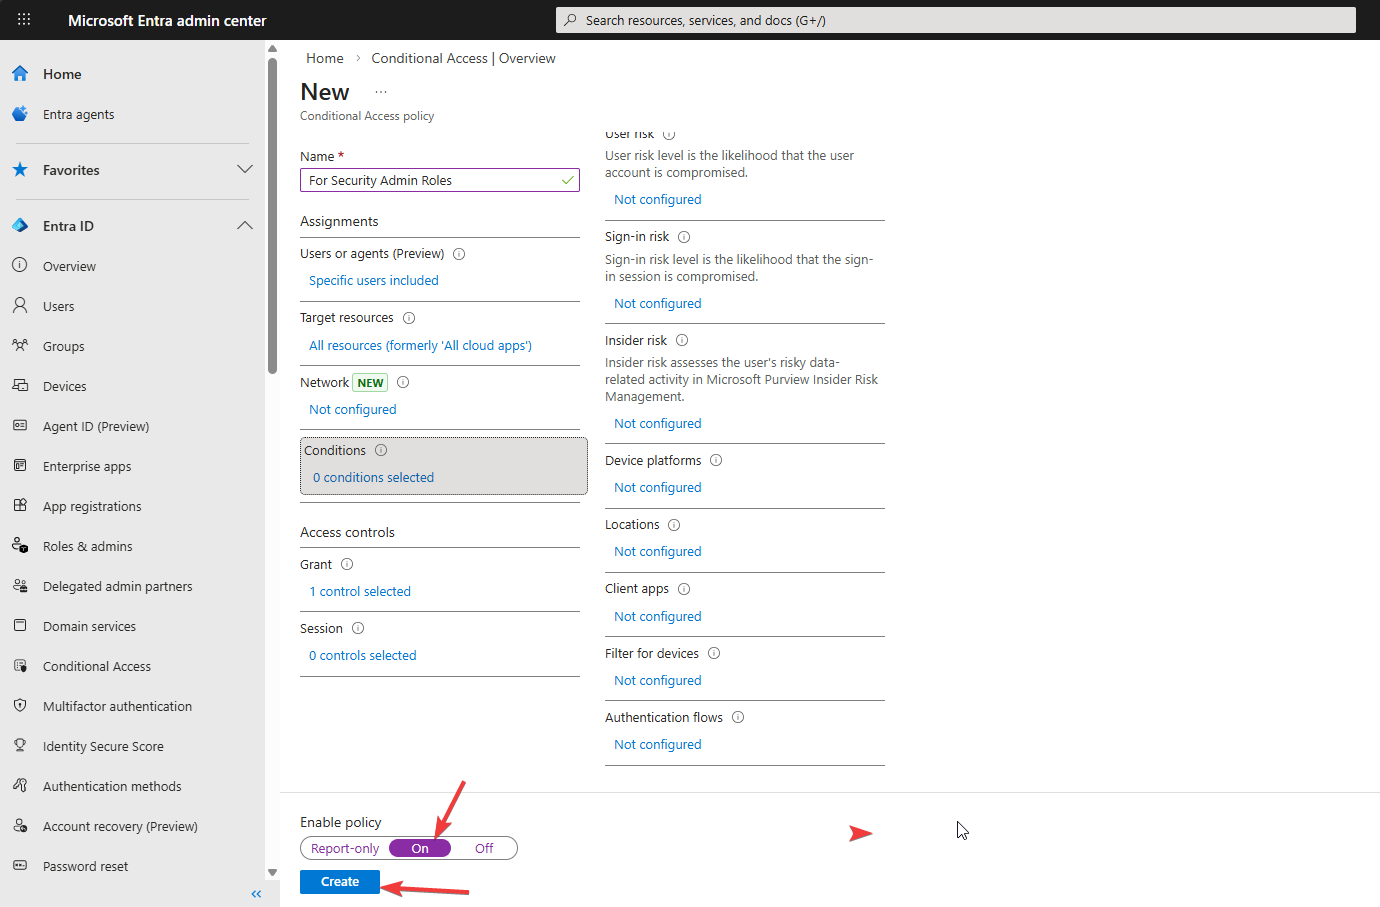Click info icon next to Filter for devices
Viewport: 1380px width, 907px height.
coord(714,653)
